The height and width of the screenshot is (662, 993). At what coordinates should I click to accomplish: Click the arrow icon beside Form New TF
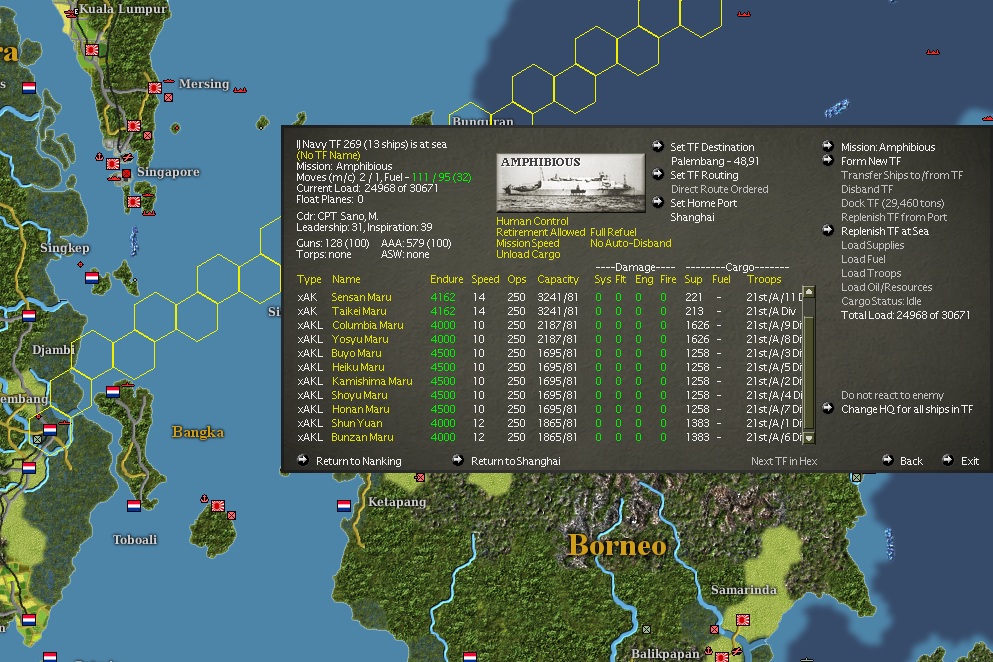click(x=828, y=161)
